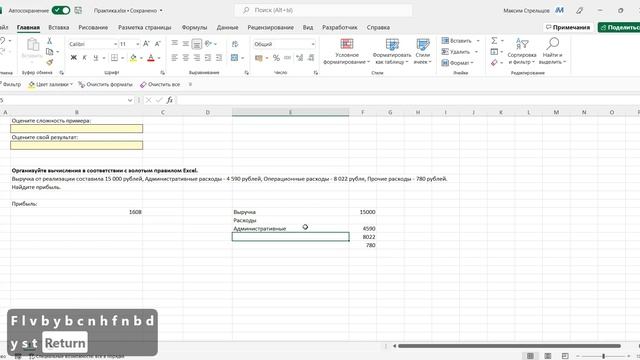
Task: Click the borders icon
Action: (115, 58)
